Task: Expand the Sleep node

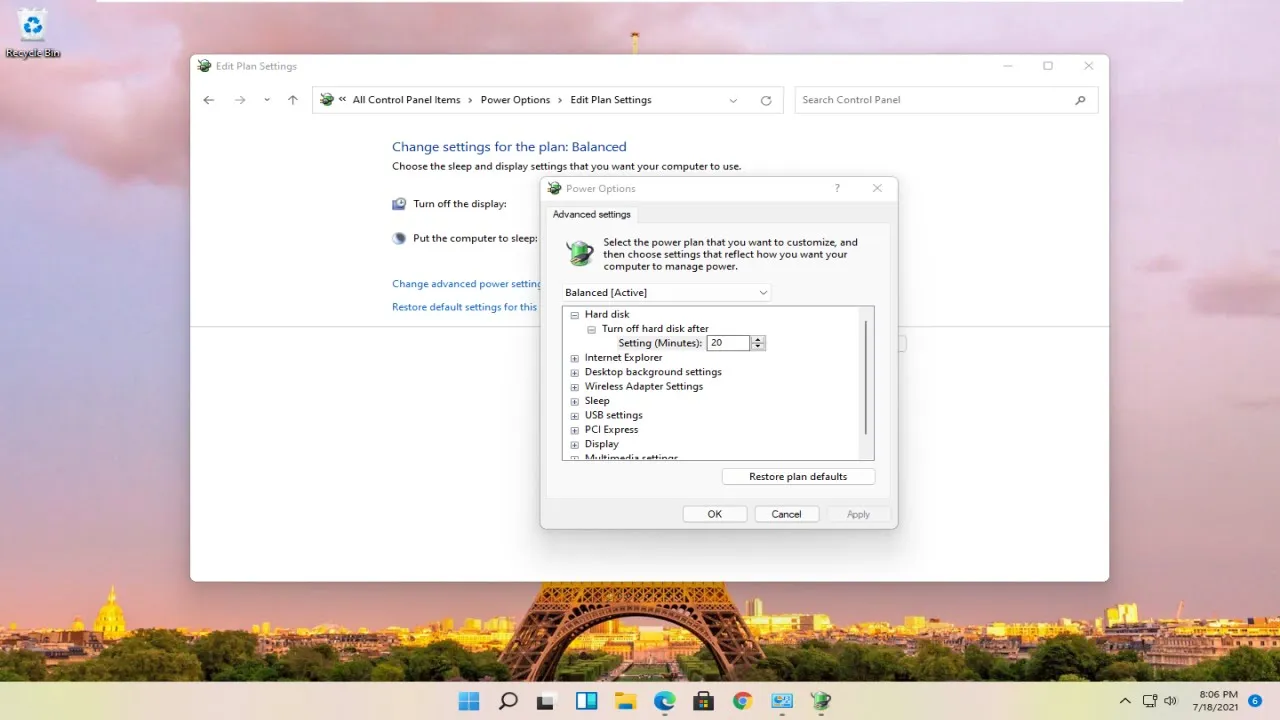Action: (575, 401)
